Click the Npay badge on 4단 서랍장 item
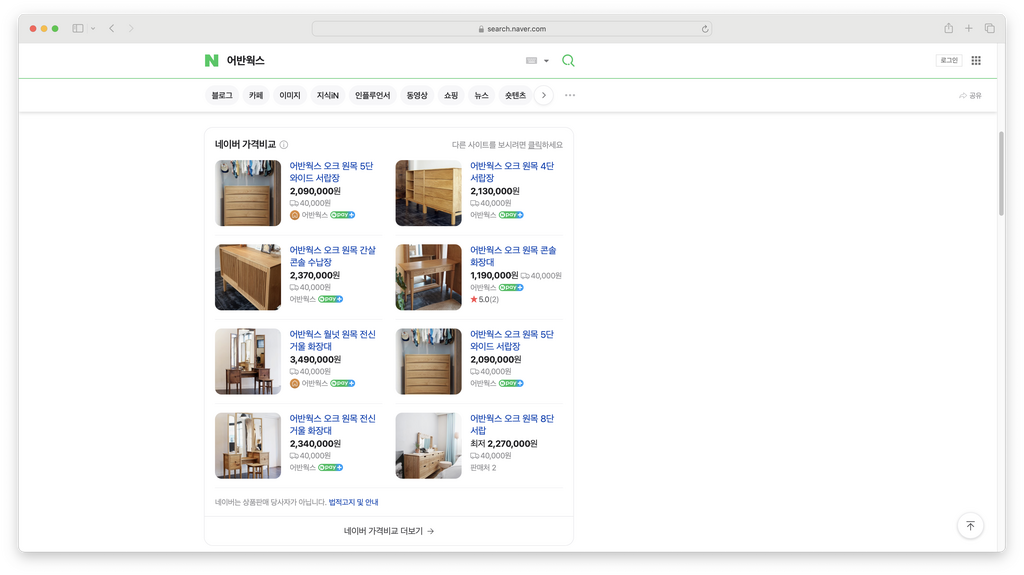The image size is (1024, 575). point(511,215)
